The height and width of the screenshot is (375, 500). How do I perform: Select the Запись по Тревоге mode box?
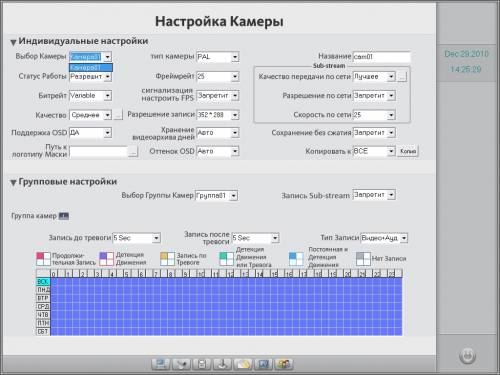tap(167, 259)
